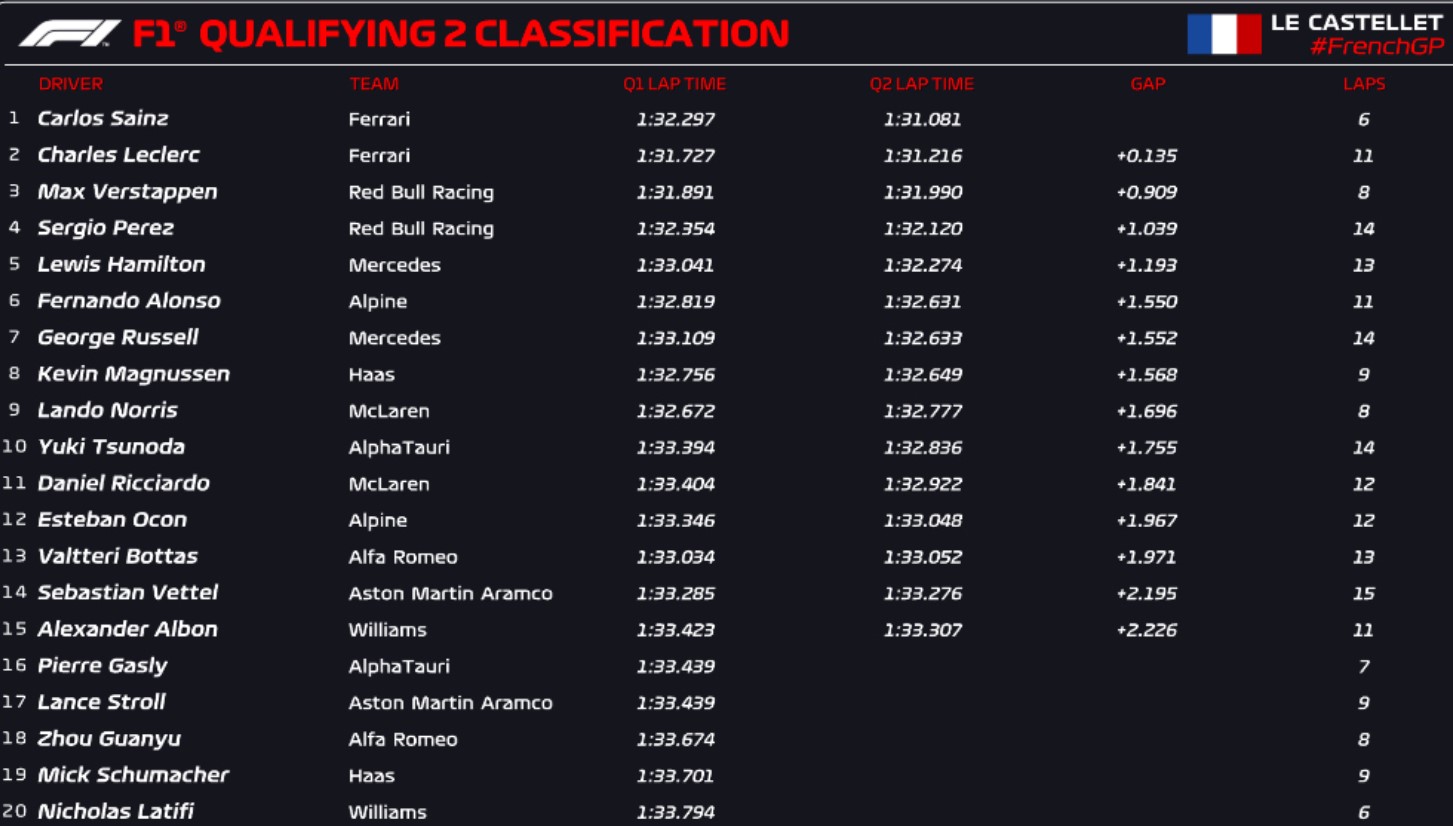
Task: Click Alexander Albon's gap +2.226
Action: click(x=1147, y=630)
